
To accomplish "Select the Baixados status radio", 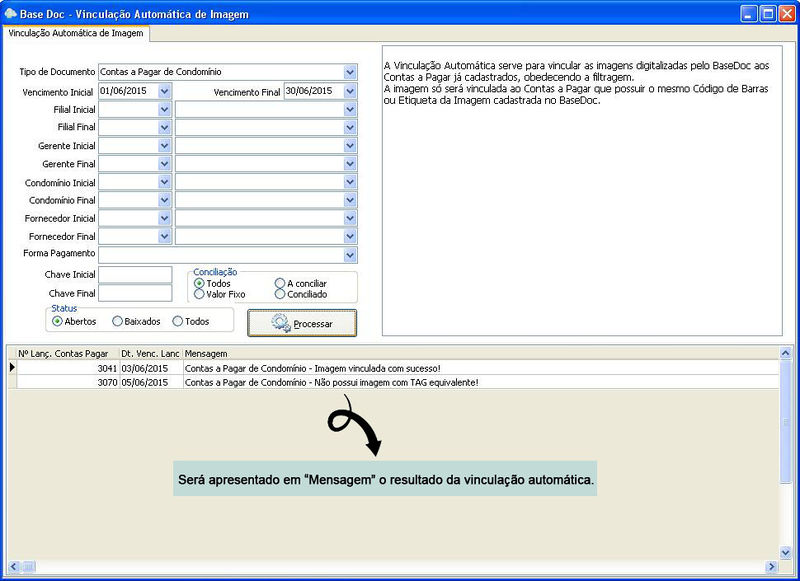I will coord(117,321).
